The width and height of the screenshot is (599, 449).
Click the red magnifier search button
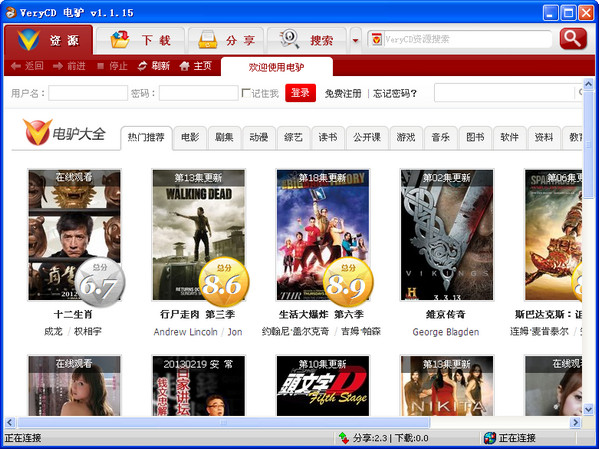point(573,39)
